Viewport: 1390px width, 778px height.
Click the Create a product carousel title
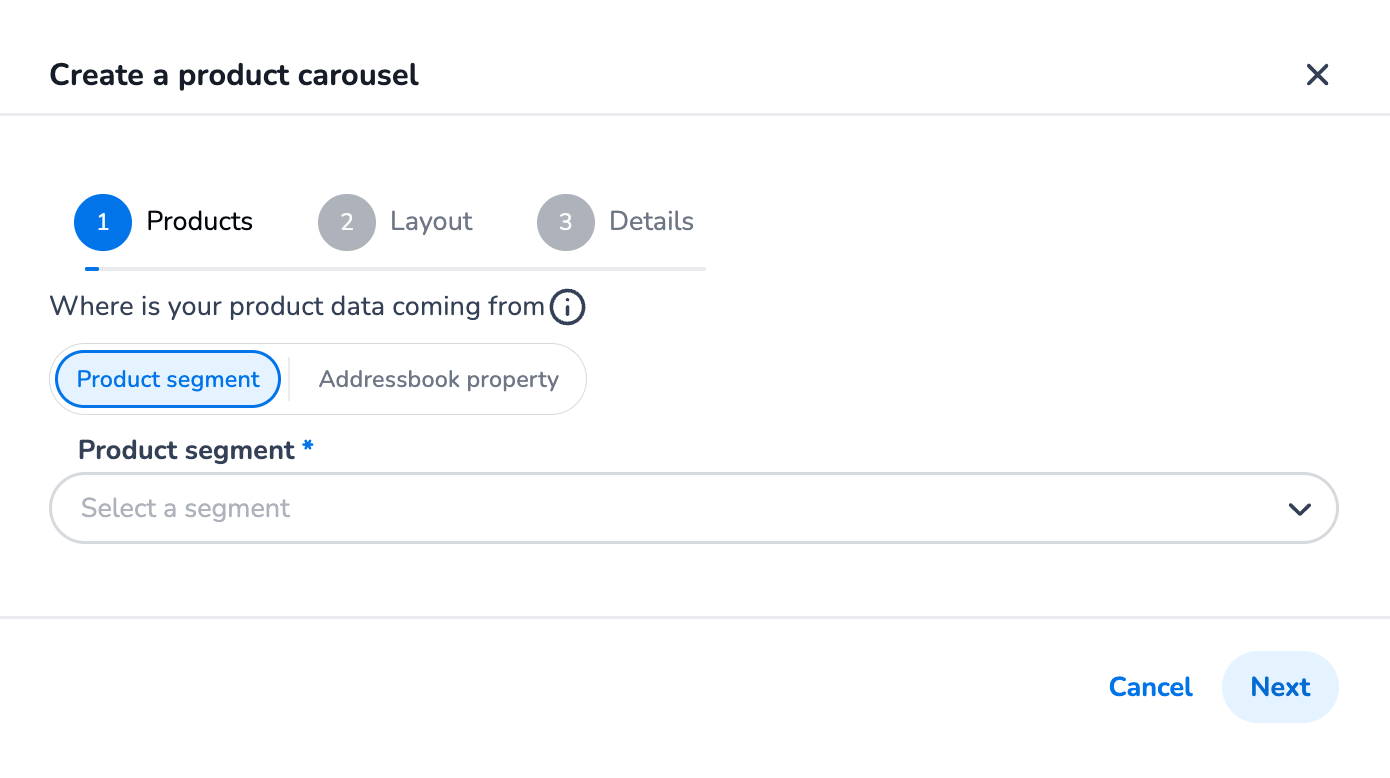tap(234, 75)
